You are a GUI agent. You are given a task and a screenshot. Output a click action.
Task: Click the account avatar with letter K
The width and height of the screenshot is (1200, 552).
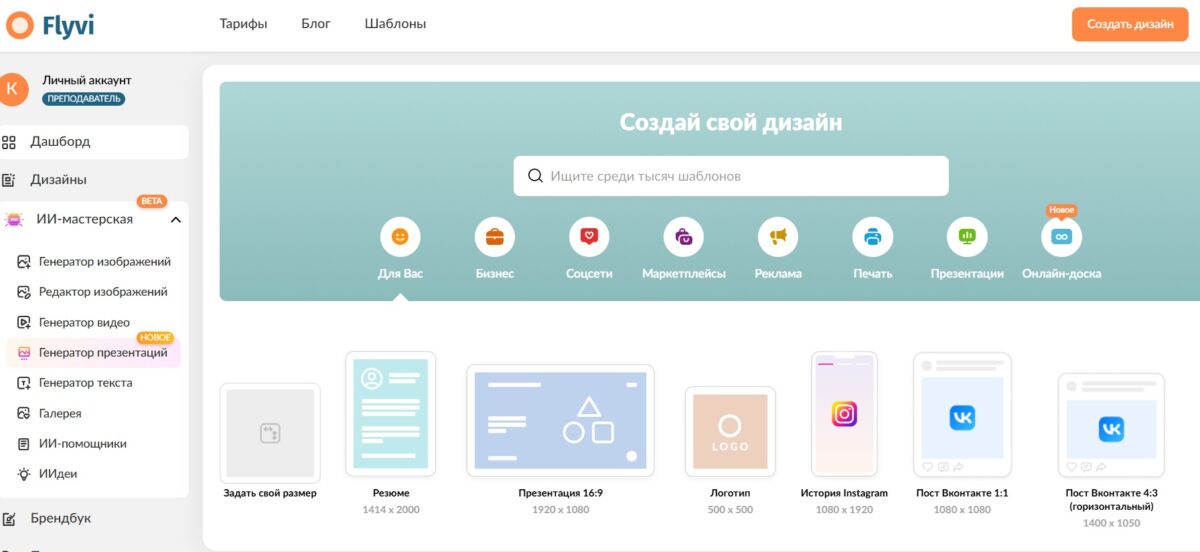12,89
